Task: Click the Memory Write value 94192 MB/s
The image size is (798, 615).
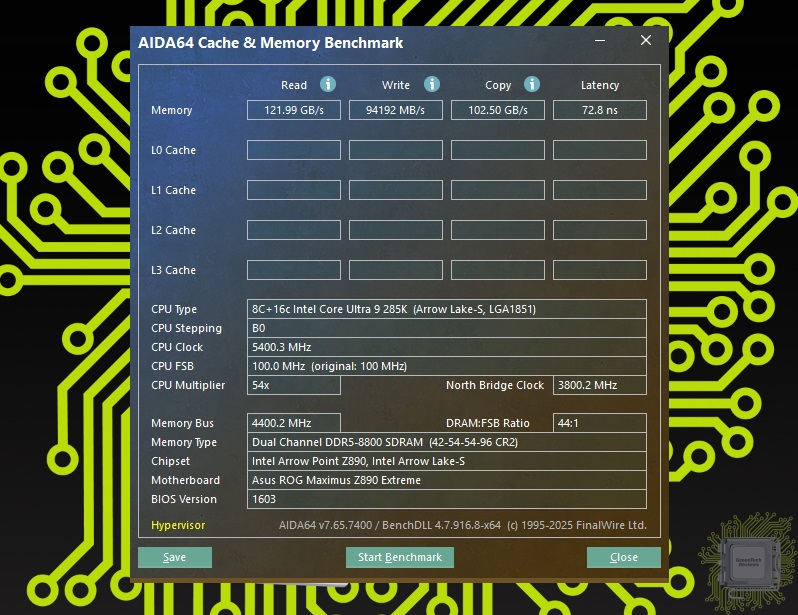Action: (x=396, y=110)
